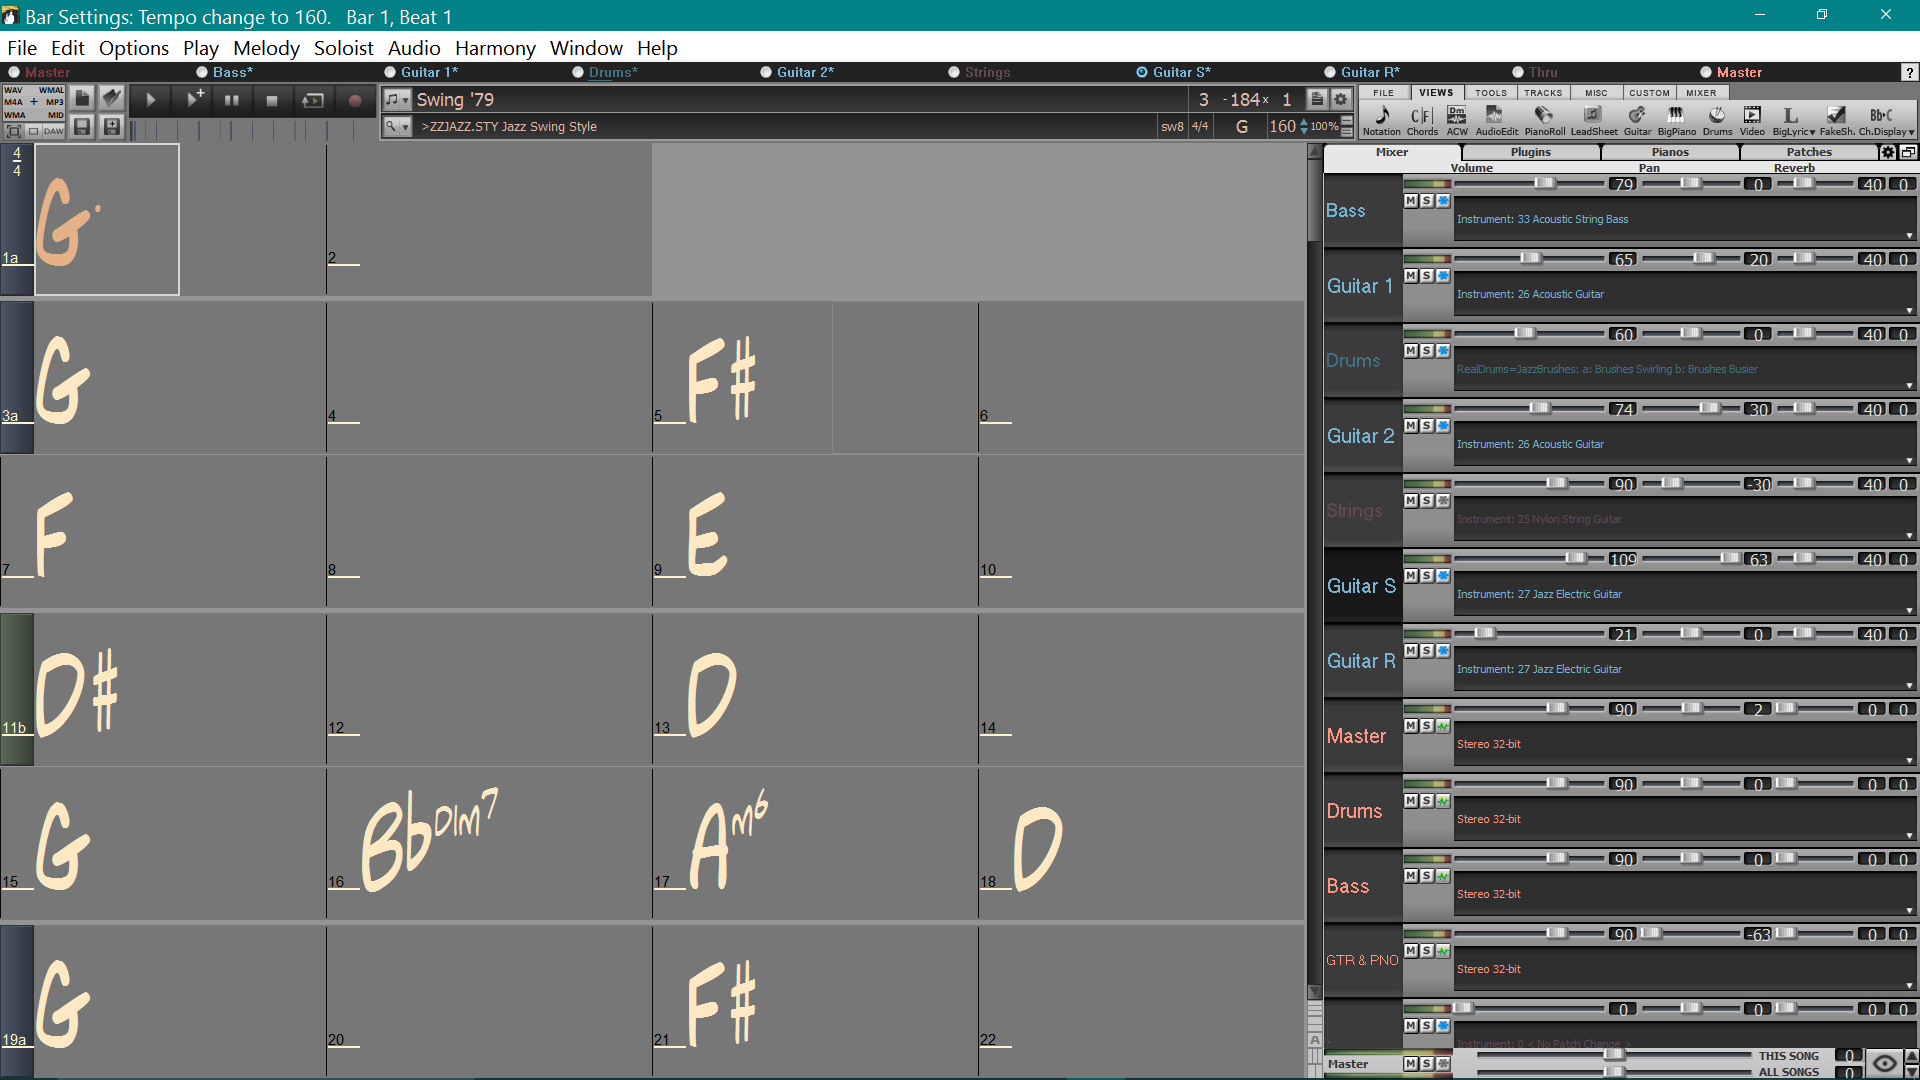Click the red Record button

pyautogui.click(x=354, y=100)
